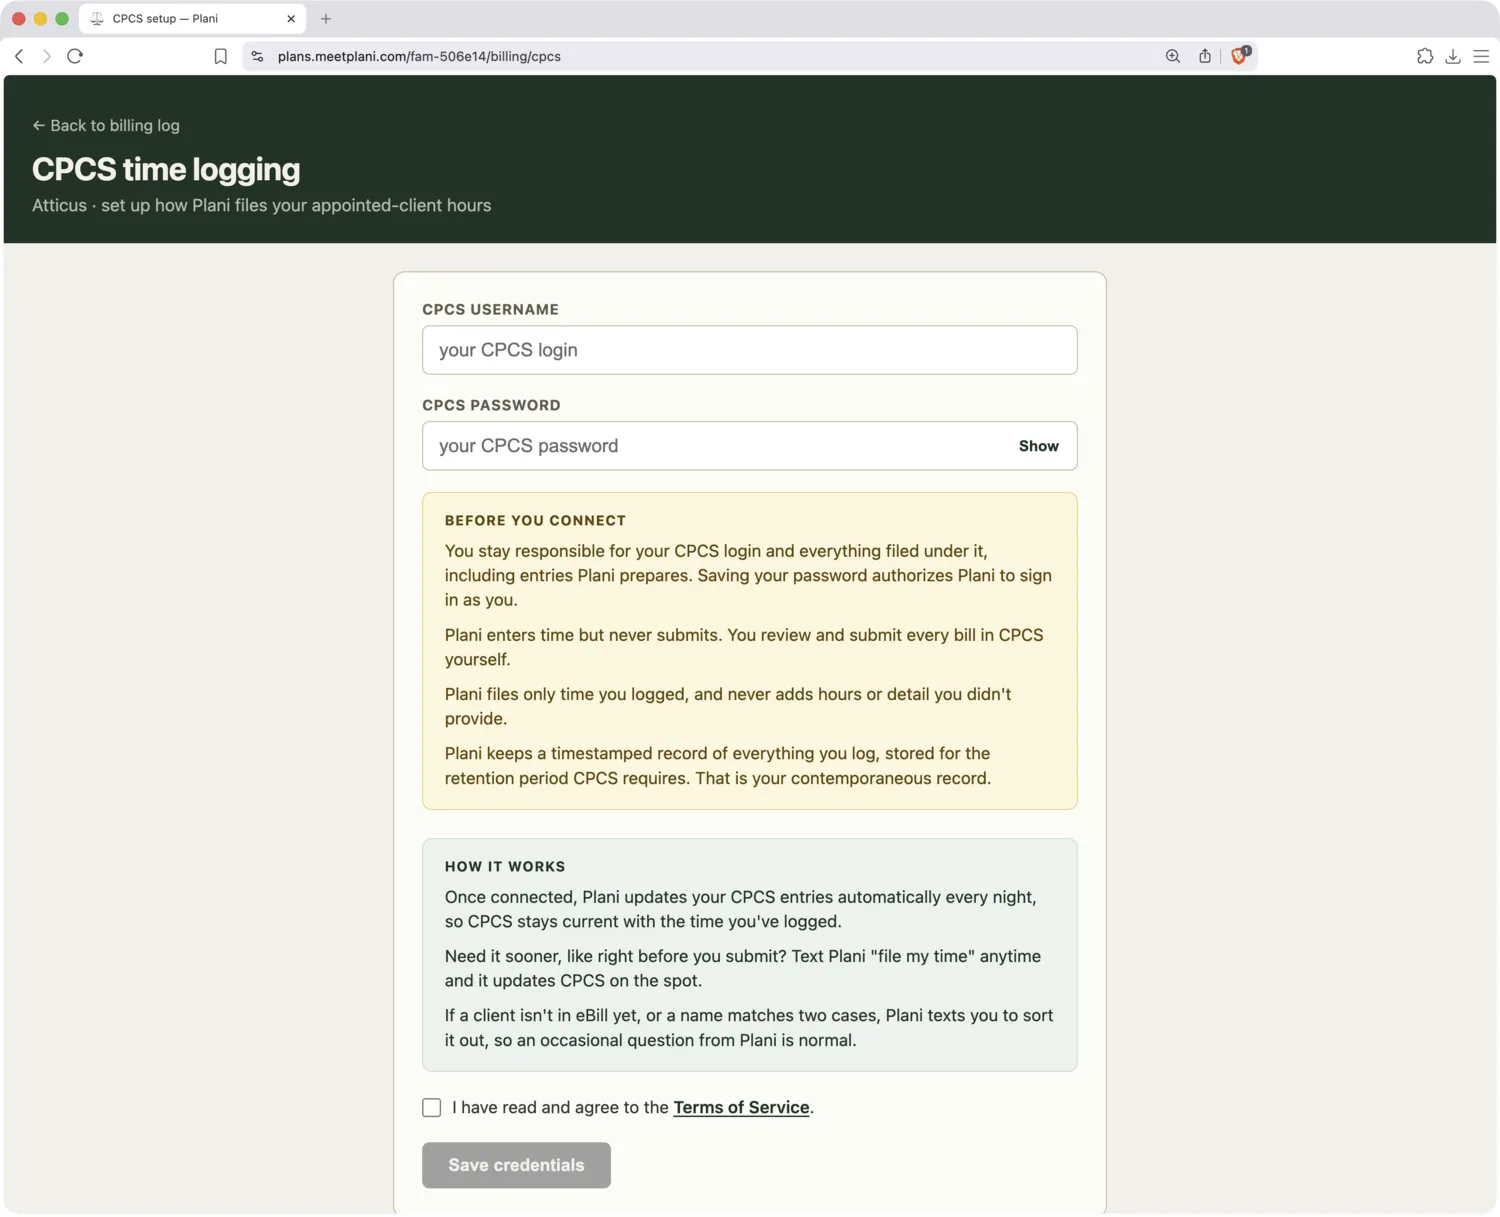Click the Save credentials button

(x=516, y=1165)
